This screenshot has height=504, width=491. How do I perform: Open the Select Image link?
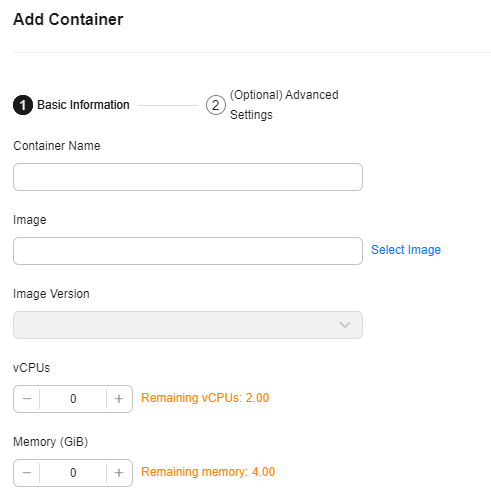406,250
